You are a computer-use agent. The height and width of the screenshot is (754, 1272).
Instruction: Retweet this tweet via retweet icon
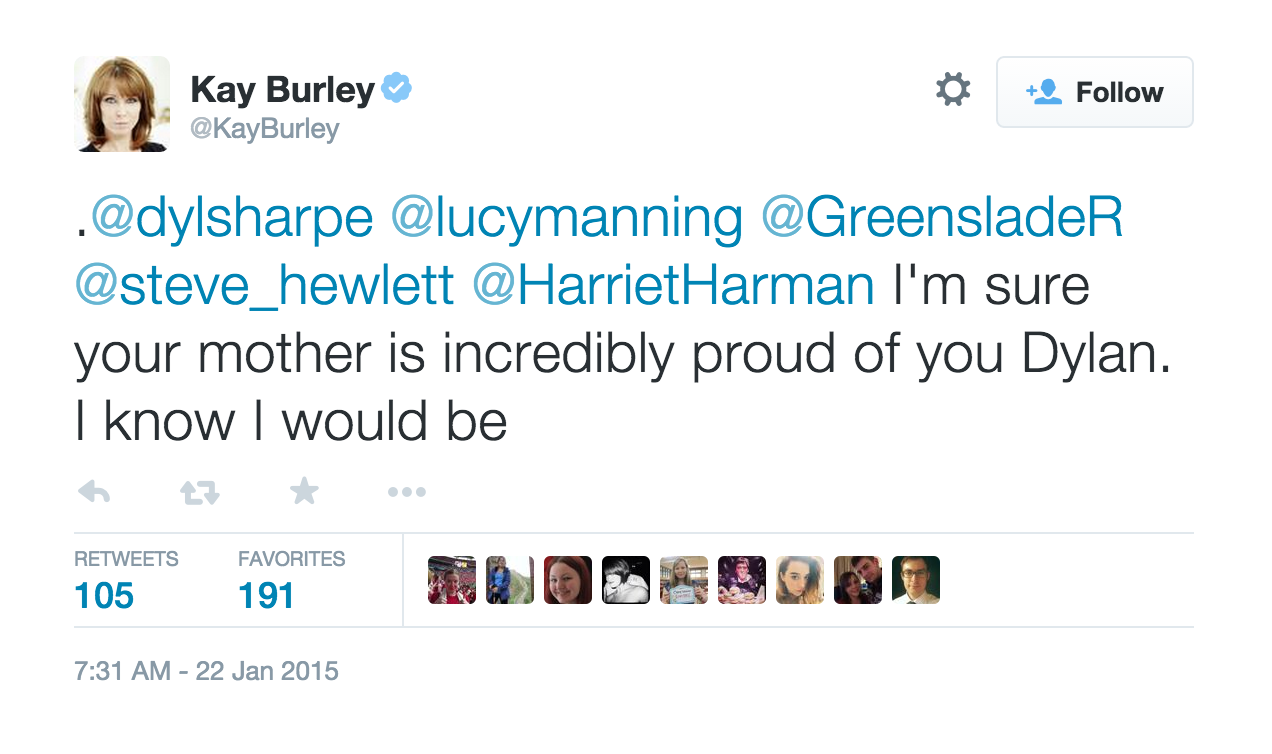tap(199, 491)
